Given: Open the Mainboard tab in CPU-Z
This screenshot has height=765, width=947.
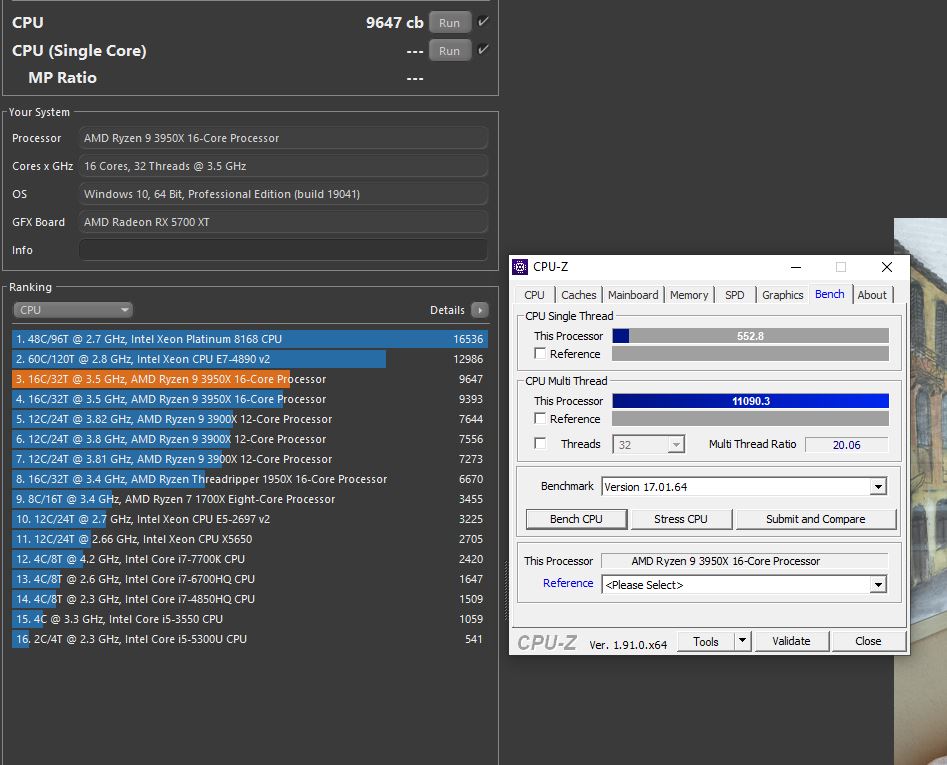Looking at the screenshot, I should (x=633, y=295).
